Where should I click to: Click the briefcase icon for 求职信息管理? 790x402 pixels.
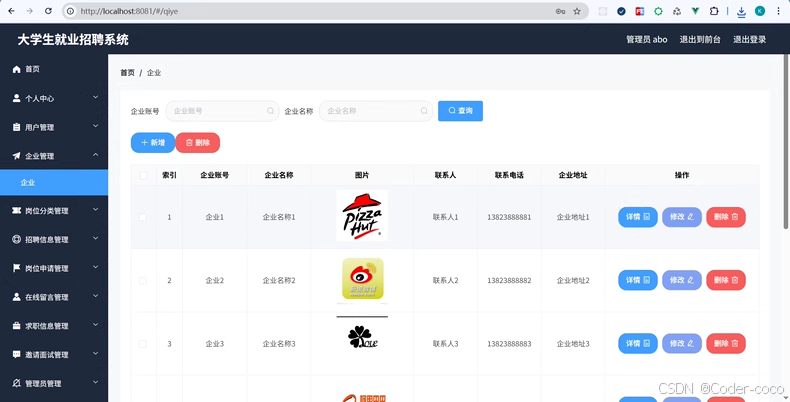(x=17, y=326)
